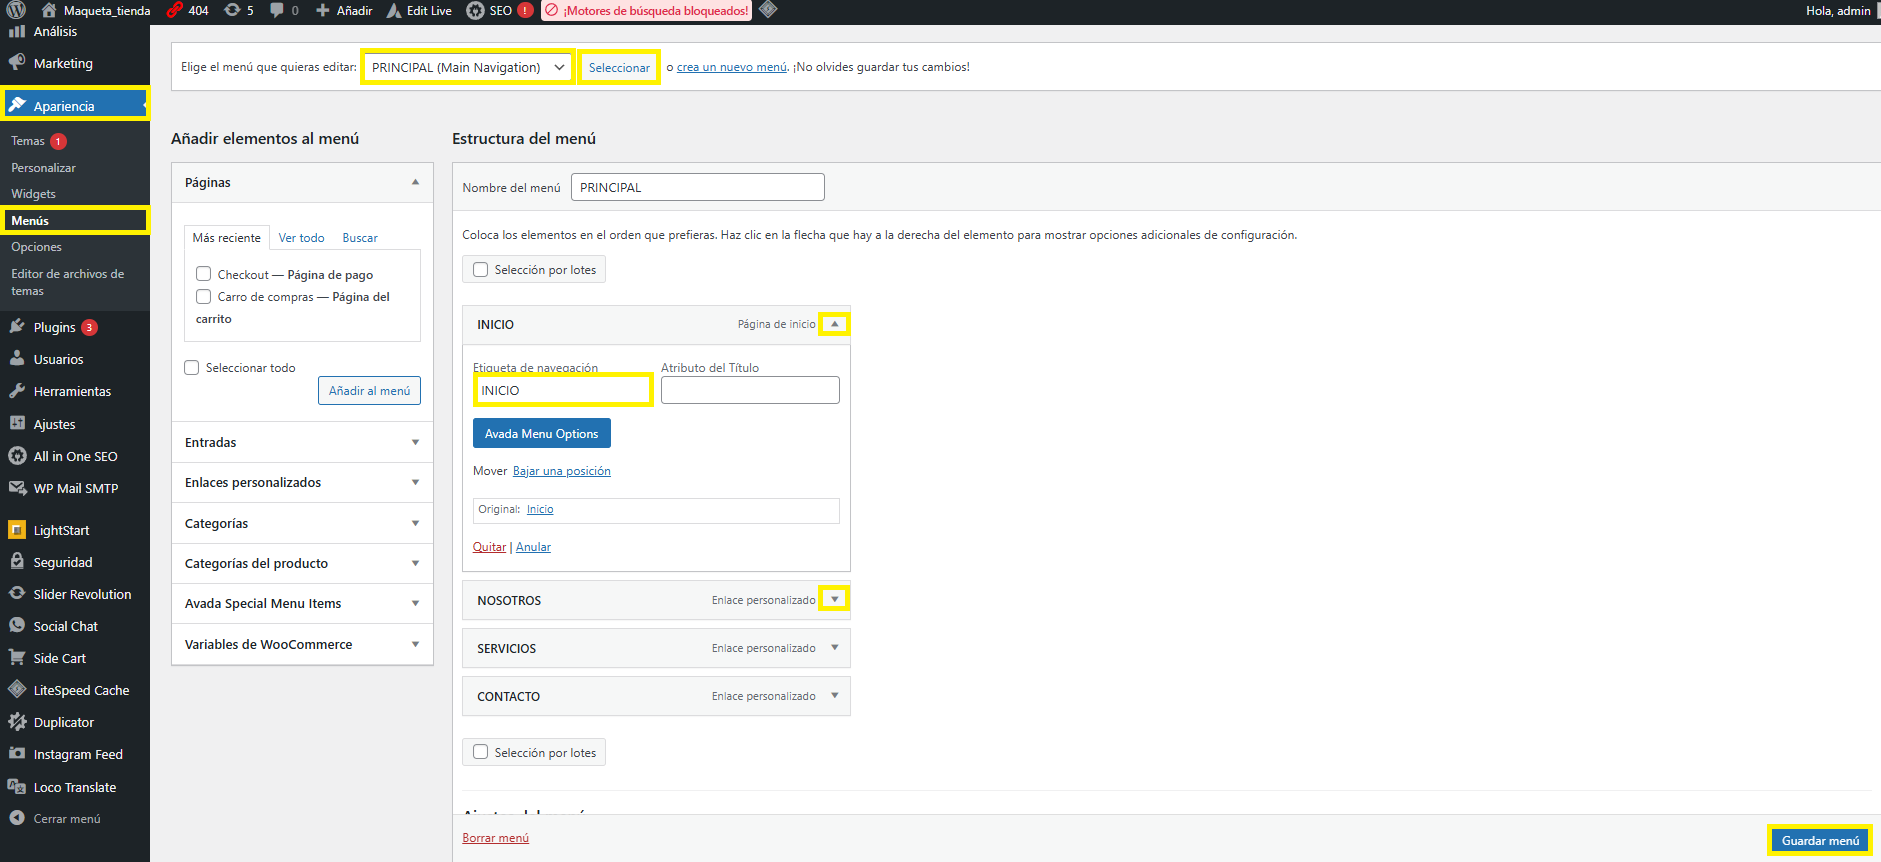Open the Loco Translate icon

17,787
